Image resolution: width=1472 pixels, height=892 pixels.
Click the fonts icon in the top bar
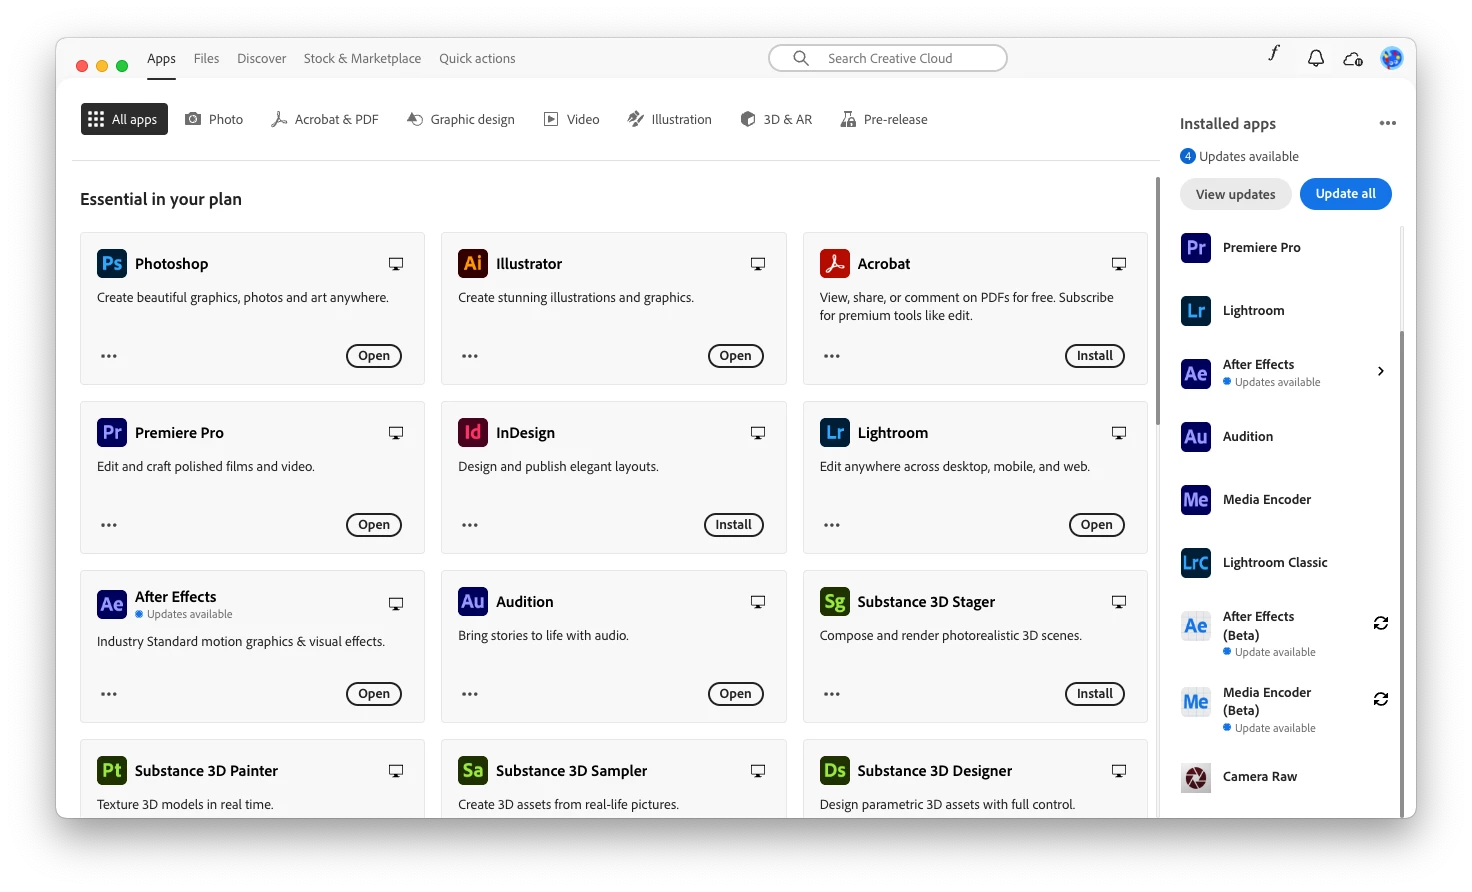[1274, 53]
